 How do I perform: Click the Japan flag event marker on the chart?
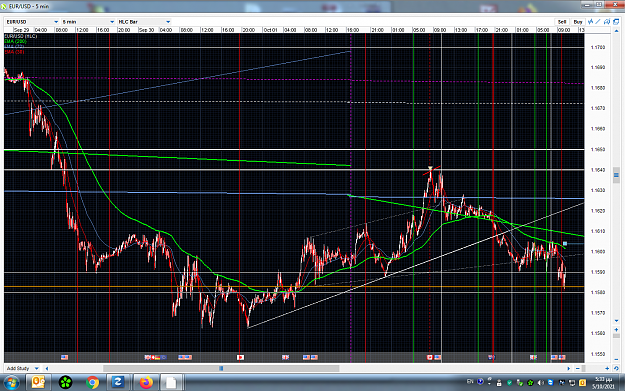(x=240, y=358)
